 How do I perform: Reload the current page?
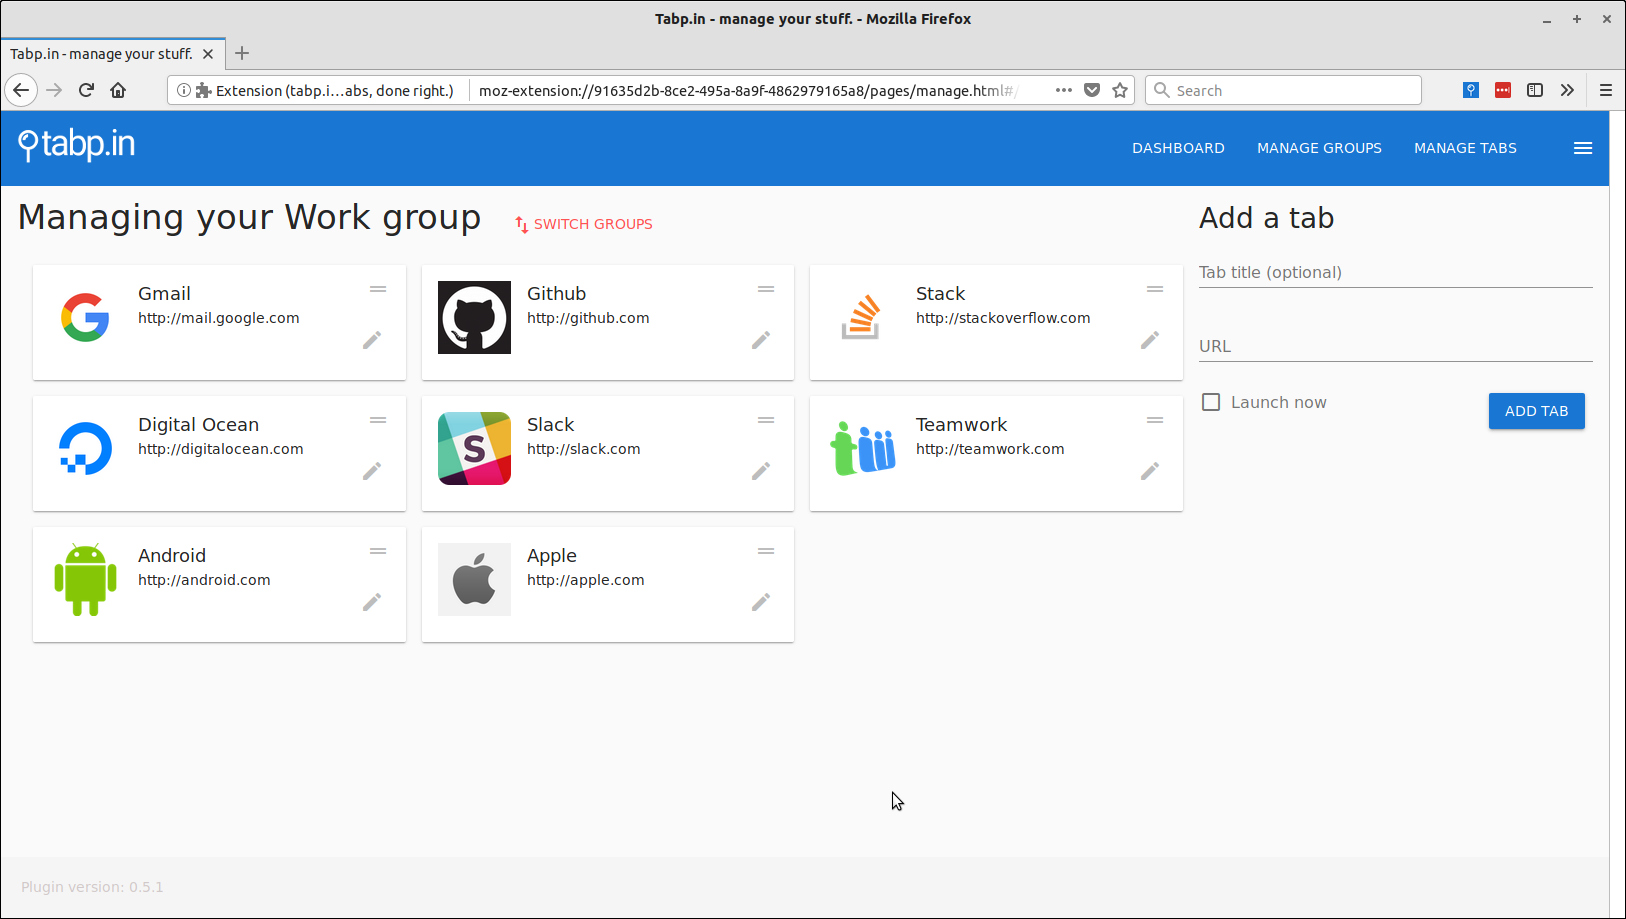[x=86, y=90]
